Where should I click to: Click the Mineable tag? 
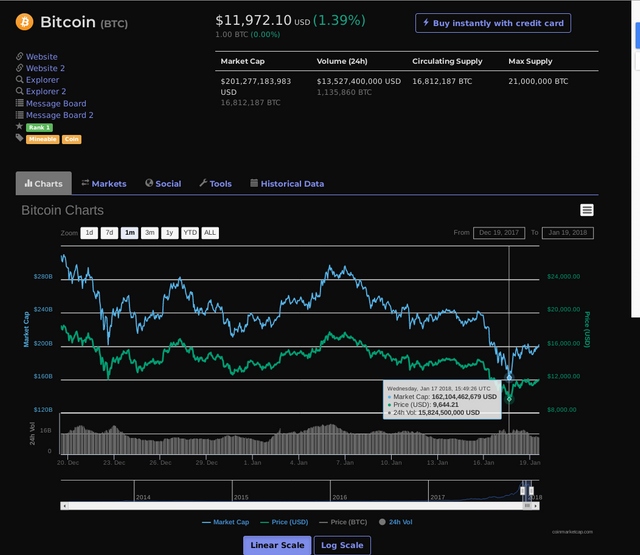tap(42, 139)
